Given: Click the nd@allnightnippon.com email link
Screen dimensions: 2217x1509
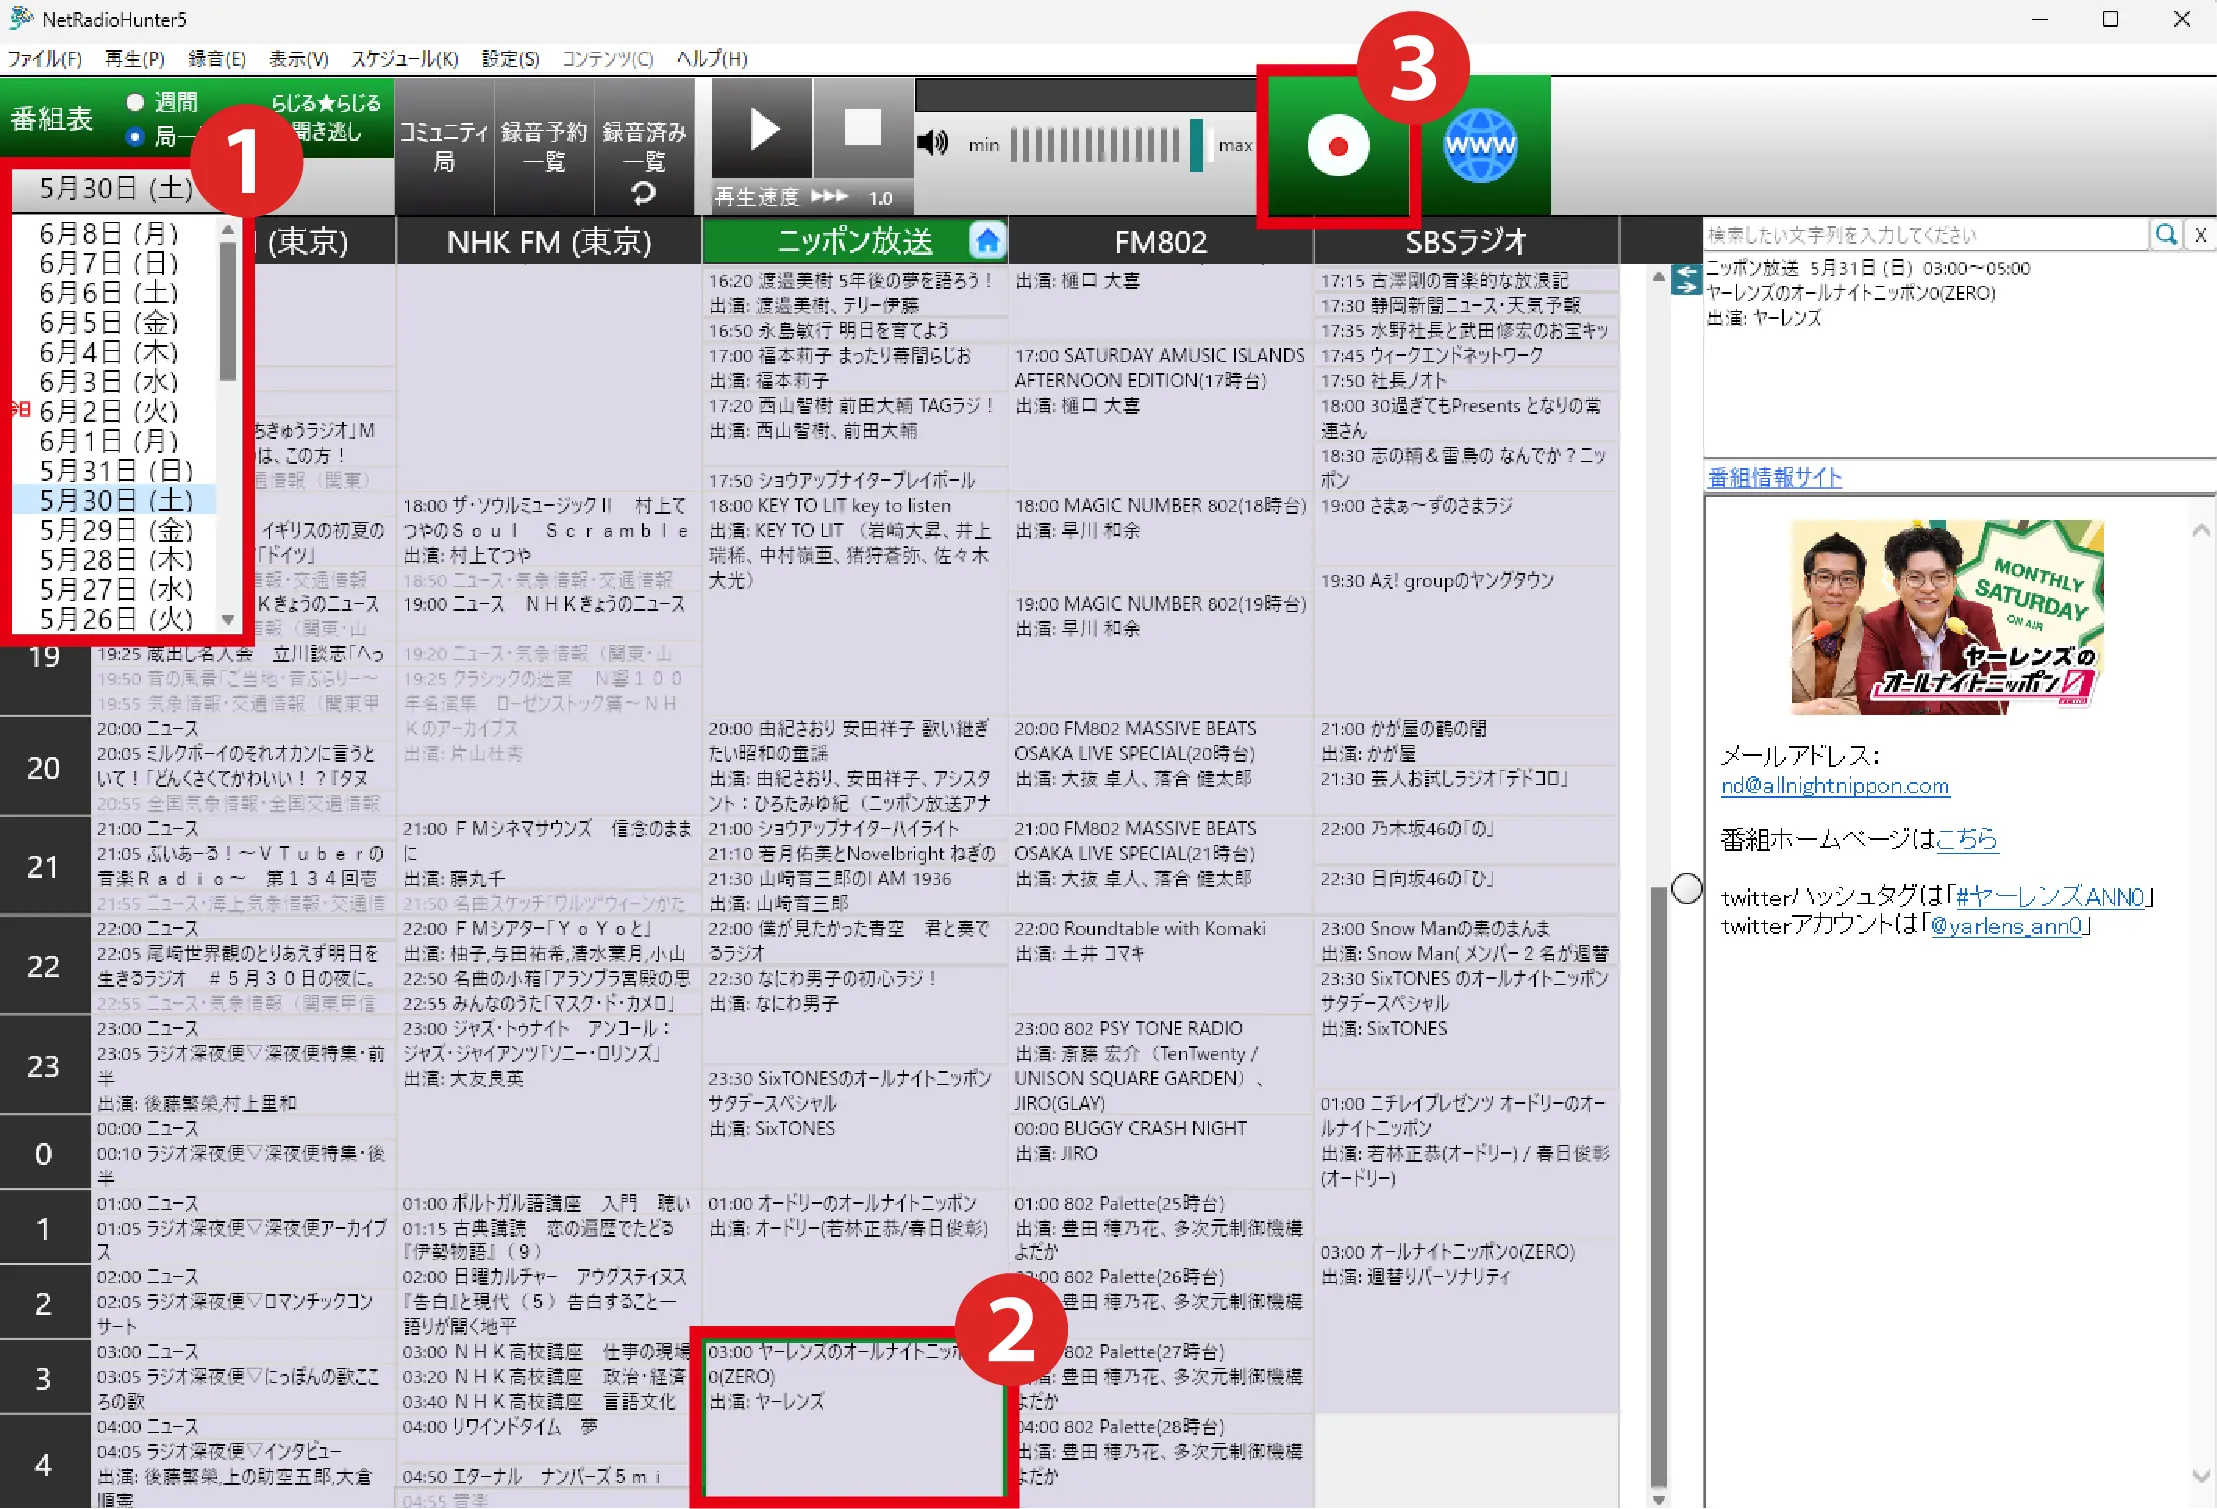Looking at the screenshot, I should point(1834,786).
